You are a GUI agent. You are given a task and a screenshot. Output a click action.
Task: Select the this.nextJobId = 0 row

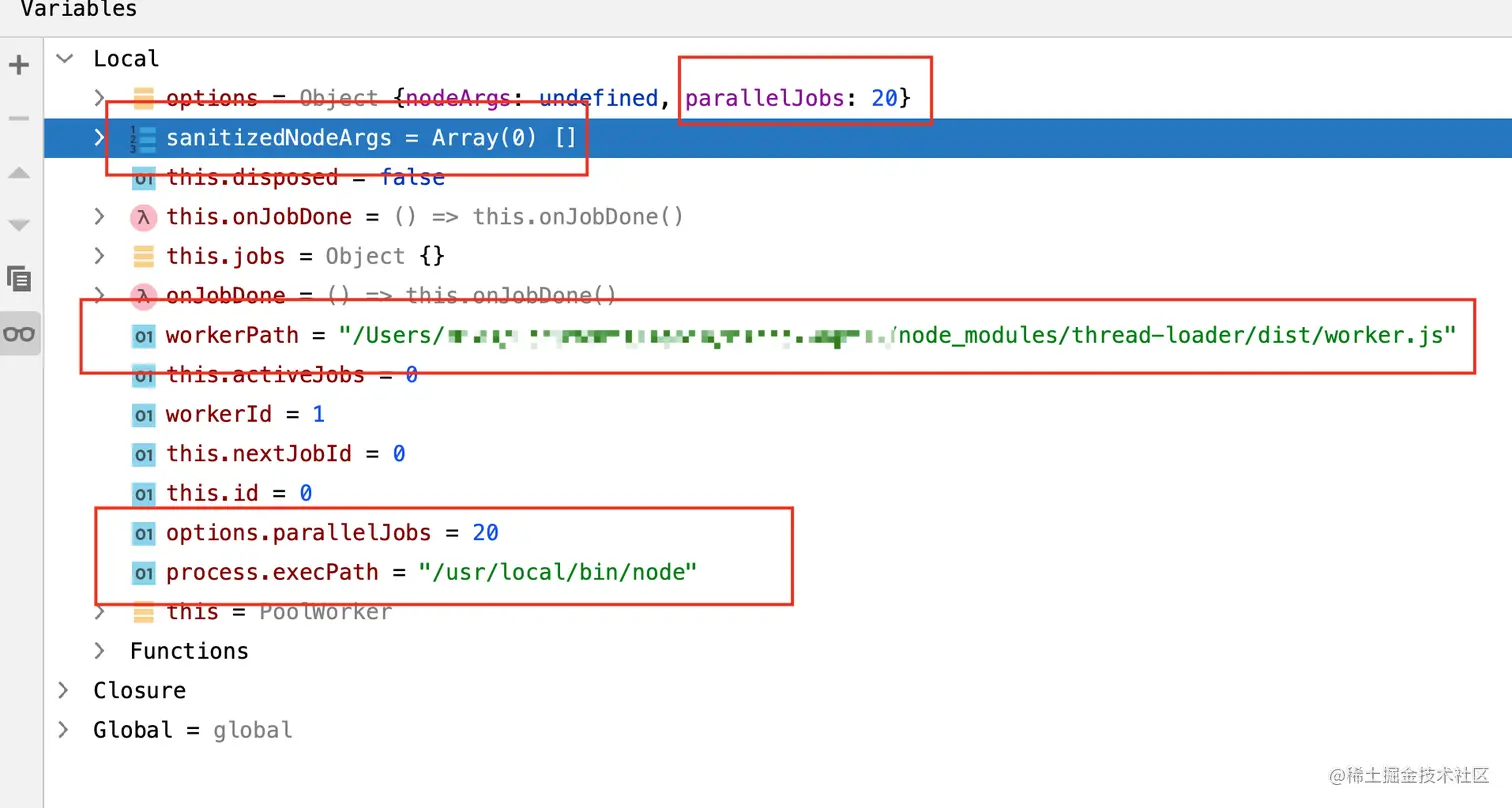point(777,454)
